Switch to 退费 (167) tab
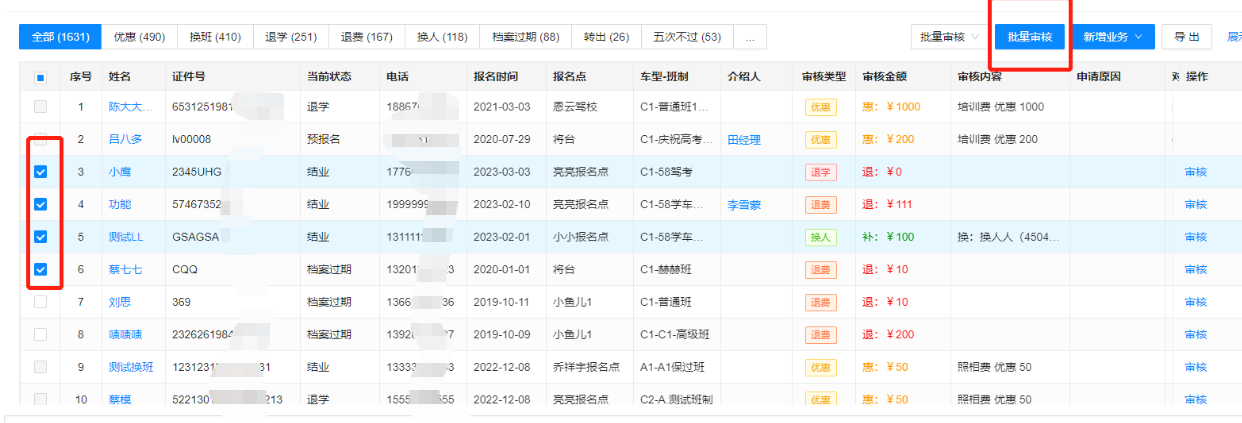Screen dimensions: 1242x423 pyautogui.click(x=367, y=37)
